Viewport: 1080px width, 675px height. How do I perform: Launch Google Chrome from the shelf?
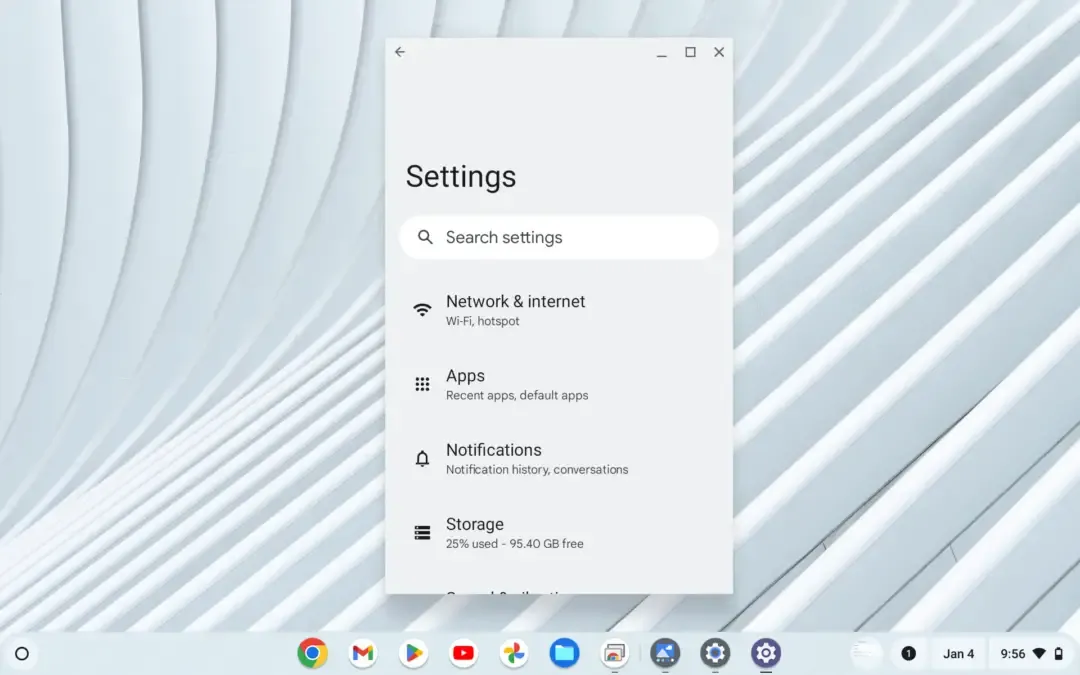pyautogui.click(x=313, y=653)
